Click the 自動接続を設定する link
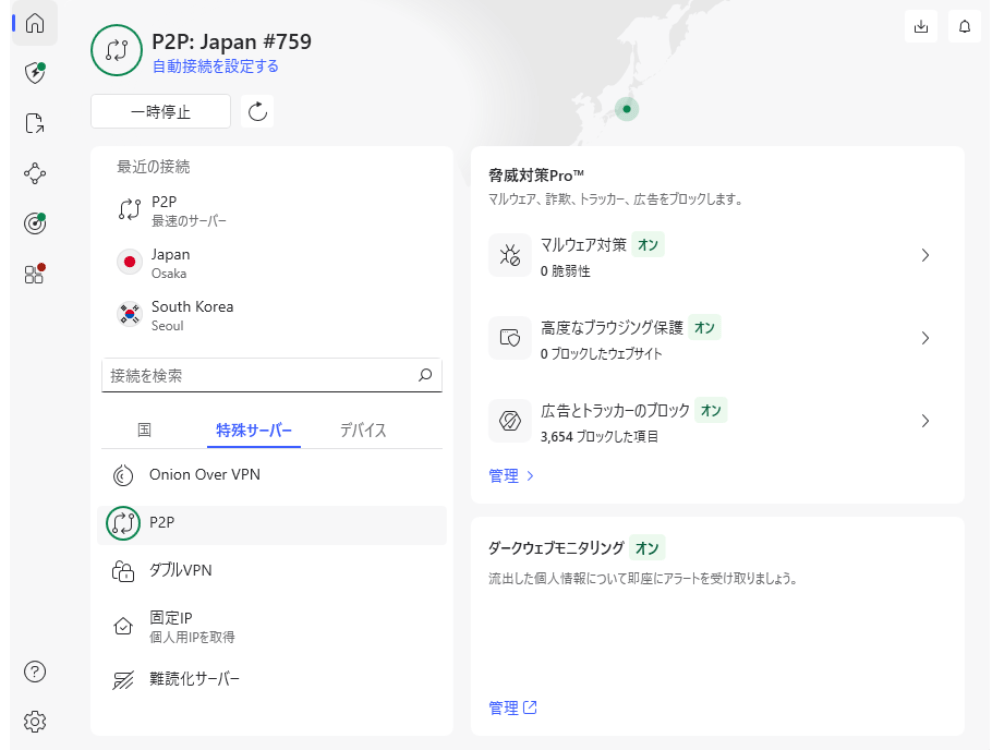The width and height of the screenshot is (1000, 750). (215, 67)
